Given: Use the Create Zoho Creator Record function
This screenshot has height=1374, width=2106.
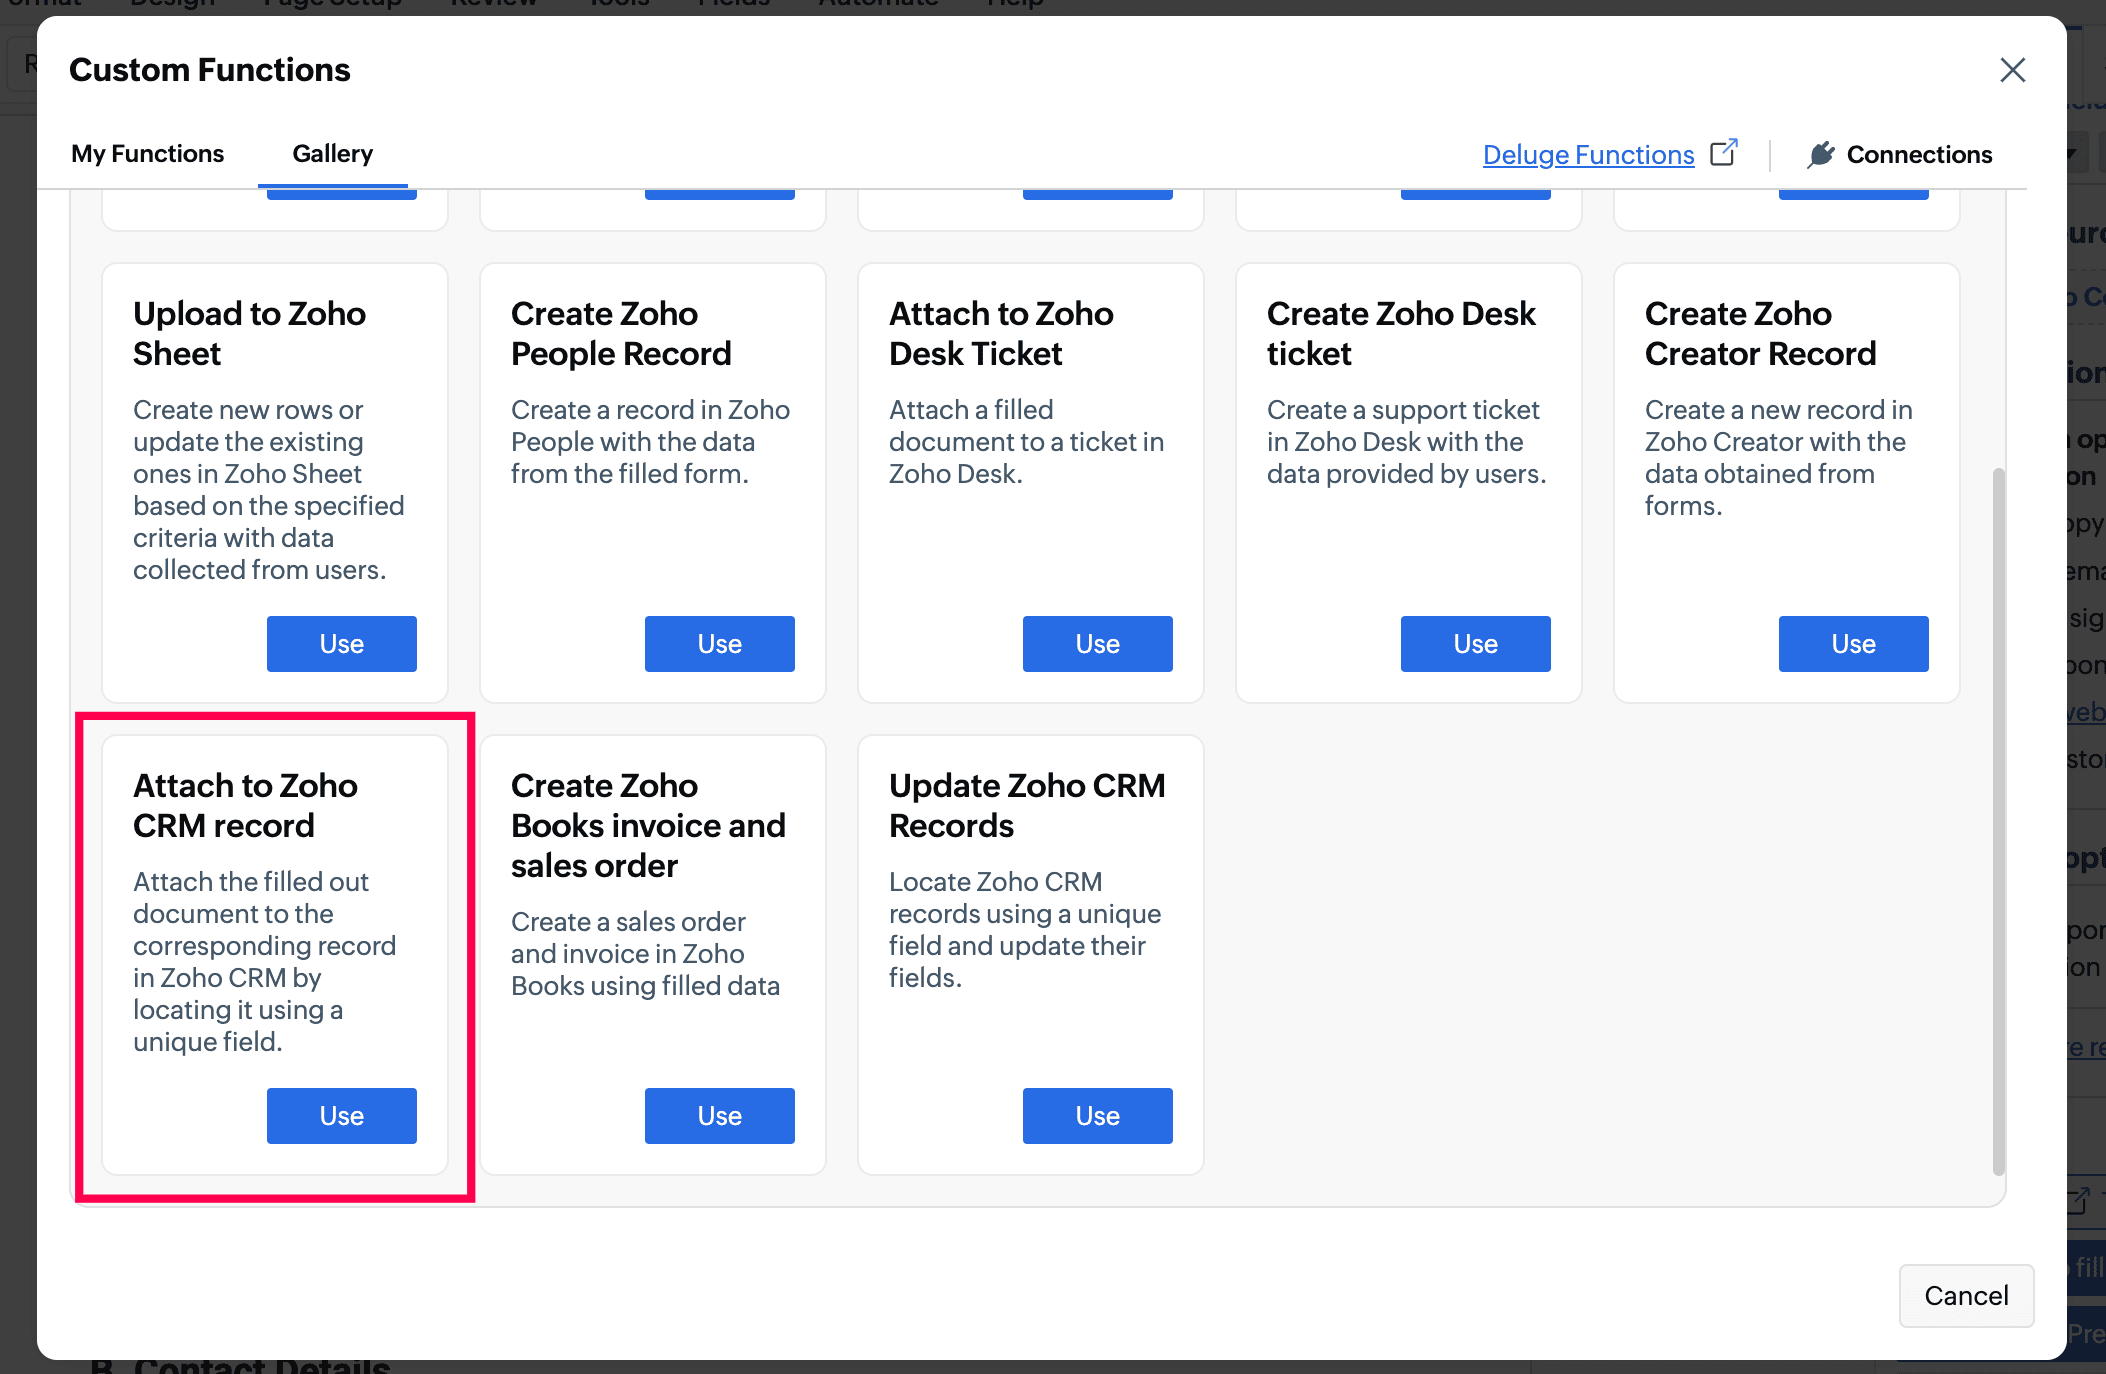Looking at the screenshot, I should click(x=1853, y=644).
